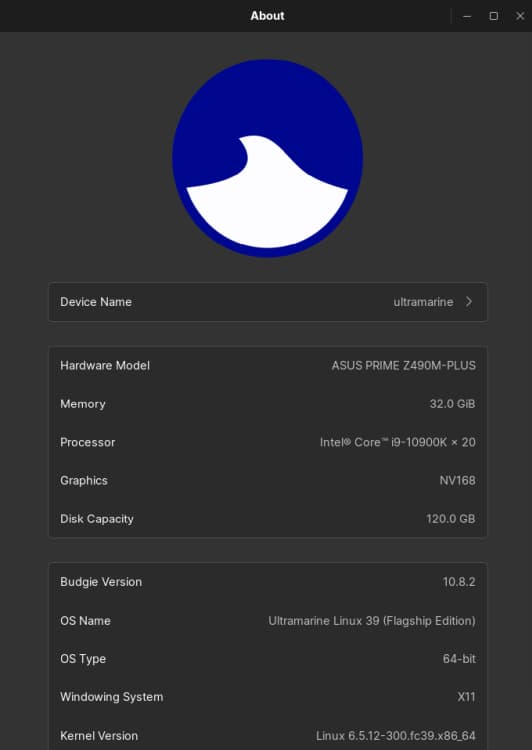Click the ultramarine device name value
This screenshot has width=532, height=750.
coord(423,302)
